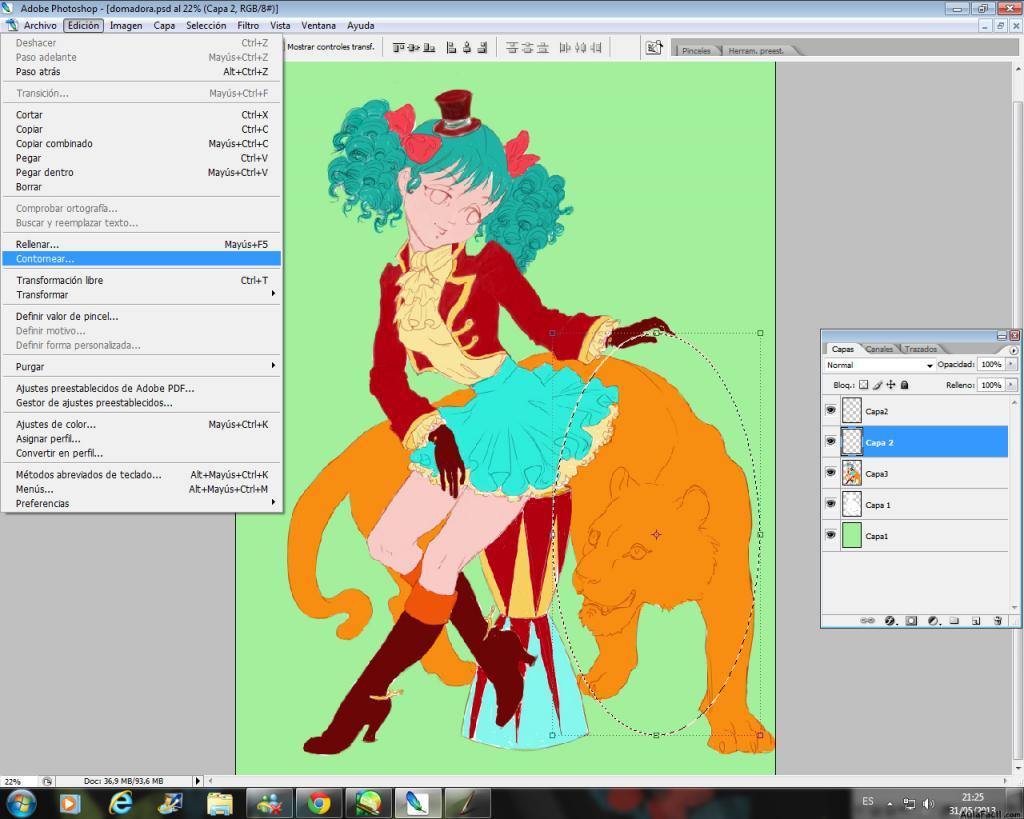Open the status bar document info arrow

click(197, 781)
